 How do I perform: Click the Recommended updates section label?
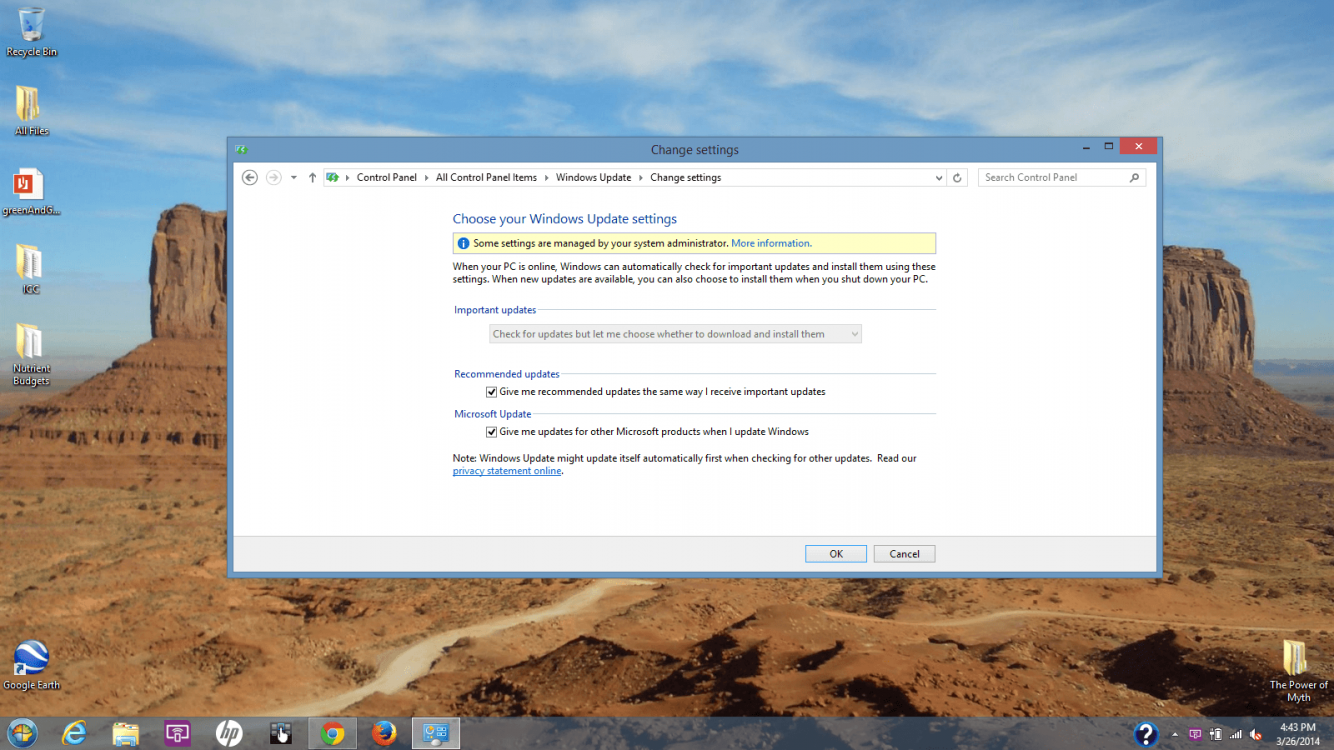[x=507, y=374]
